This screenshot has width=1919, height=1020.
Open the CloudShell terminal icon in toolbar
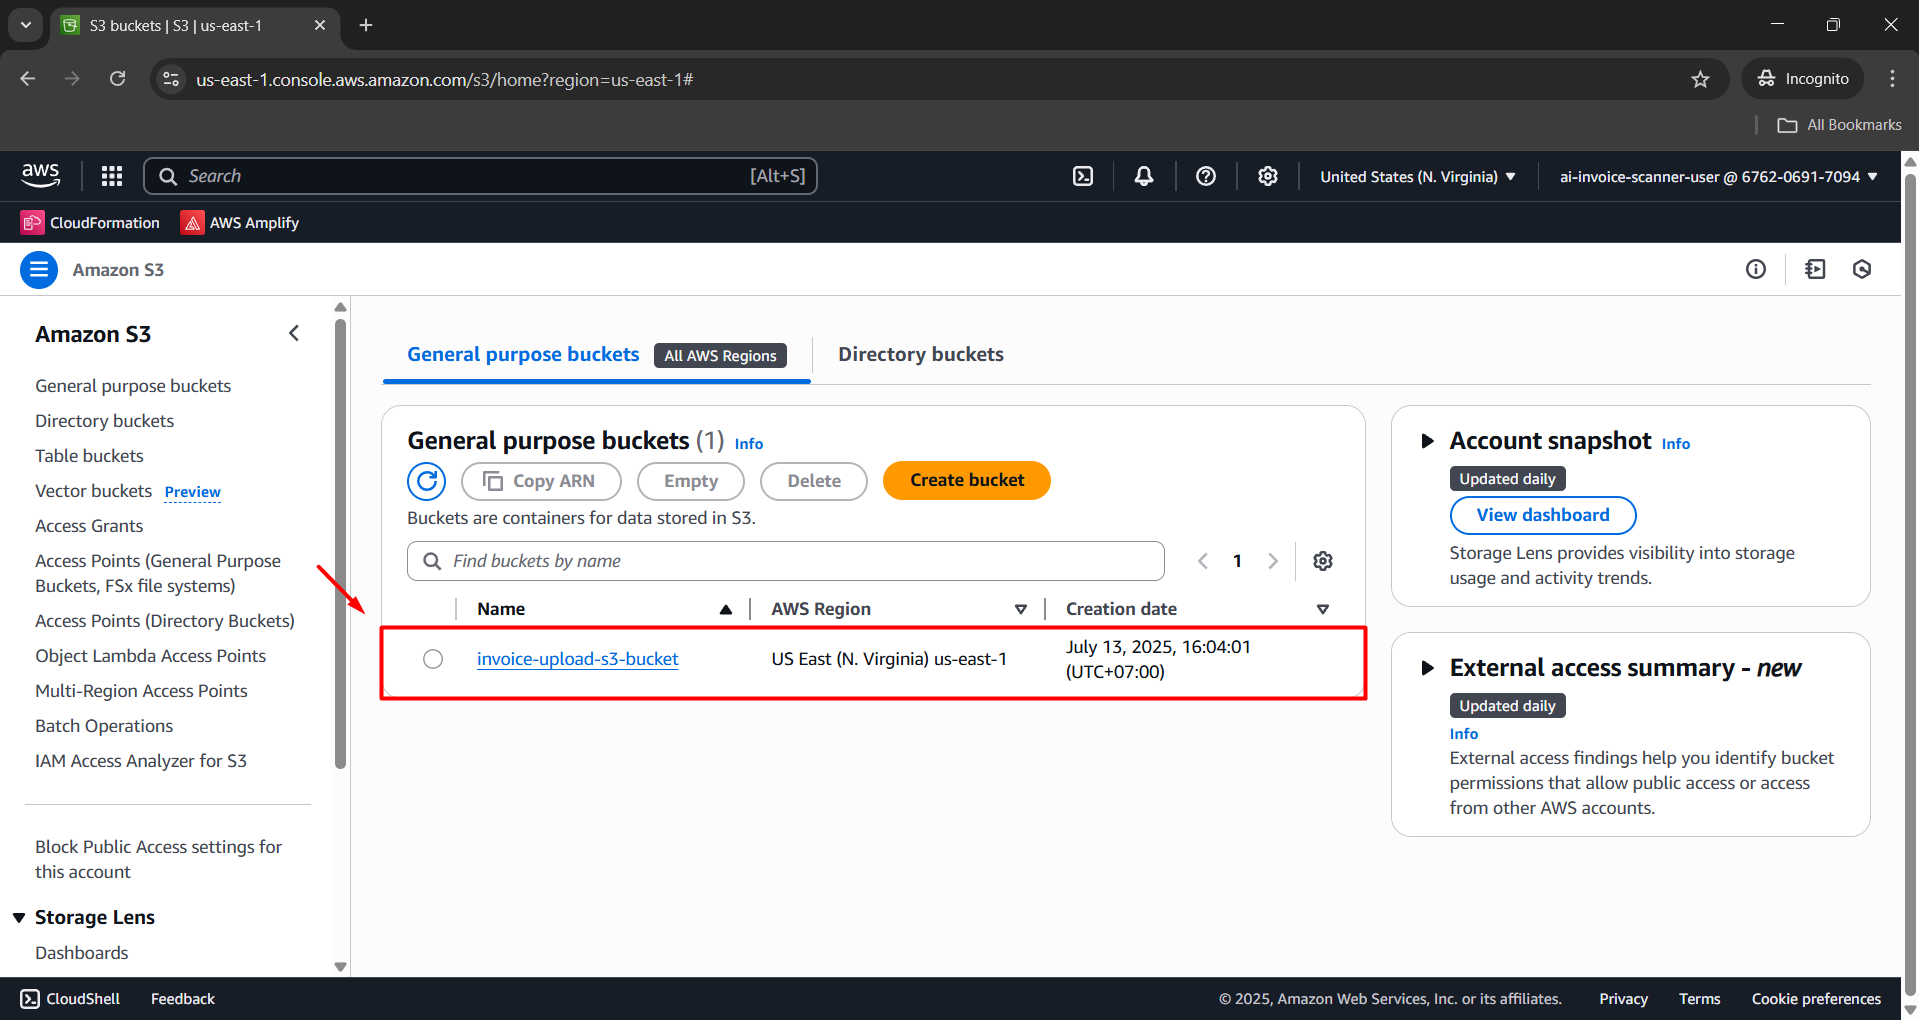point(1083,175)
